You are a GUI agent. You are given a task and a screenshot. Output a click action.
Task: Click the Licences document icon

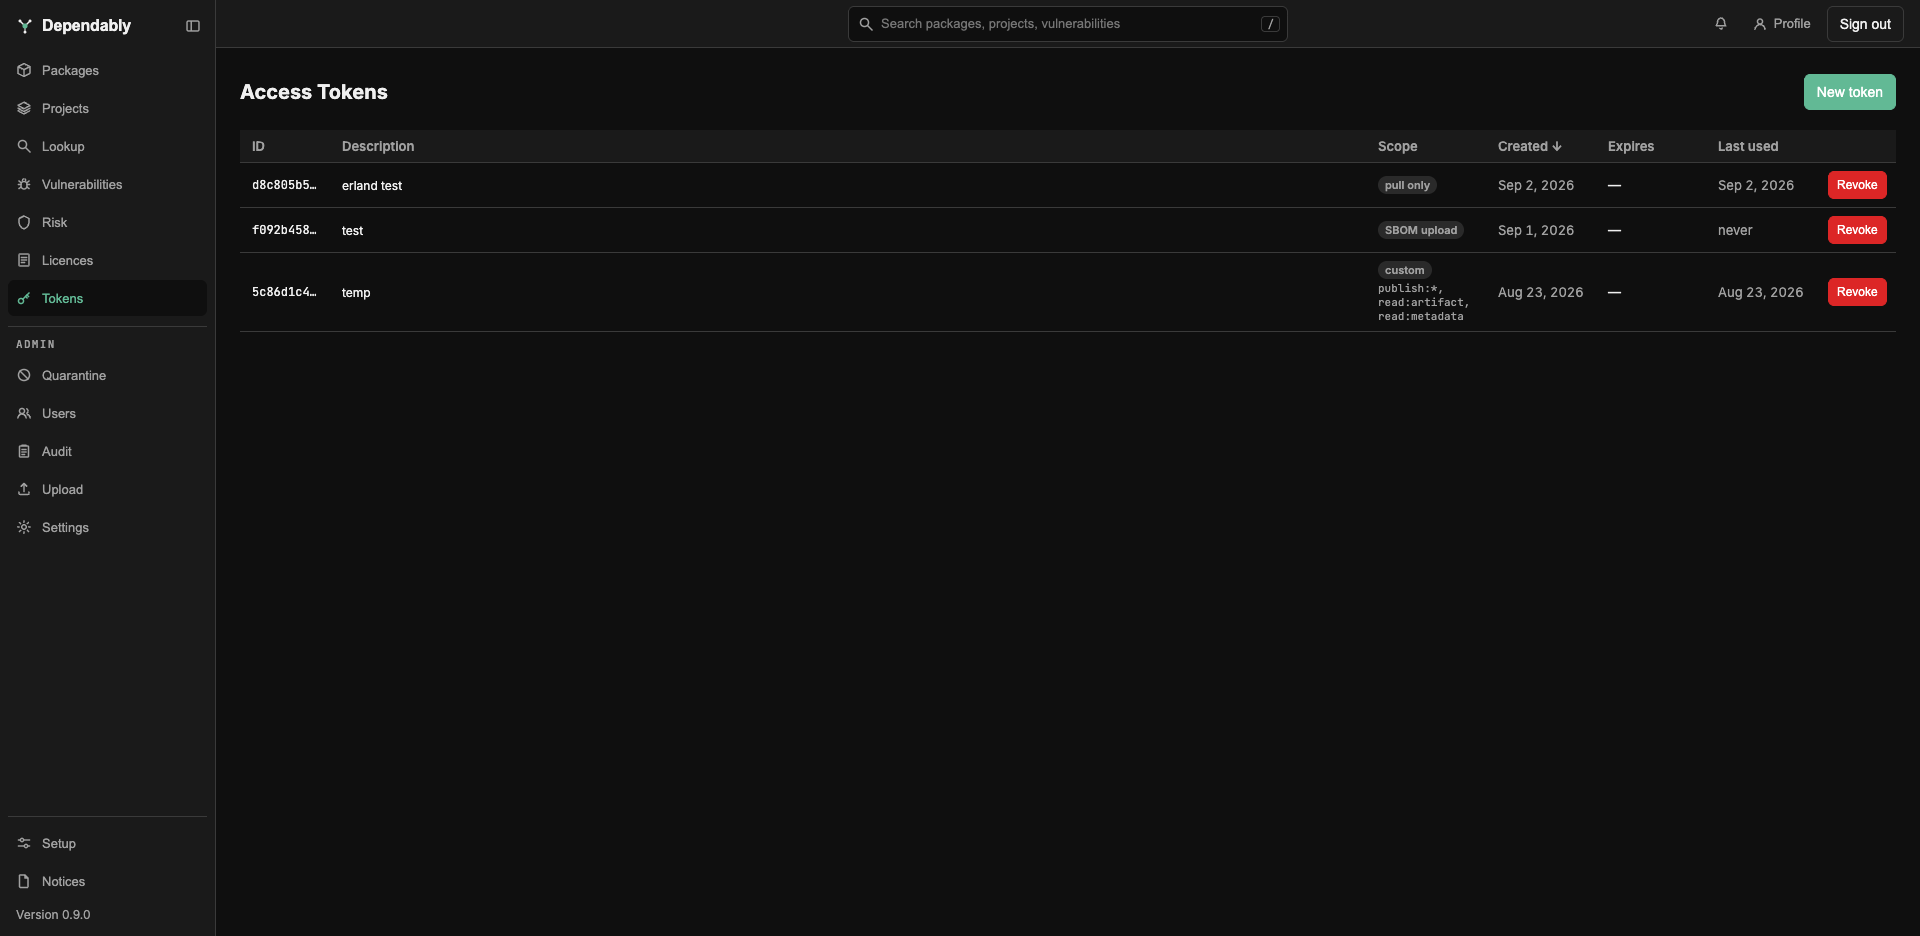[x=24, y=261]
